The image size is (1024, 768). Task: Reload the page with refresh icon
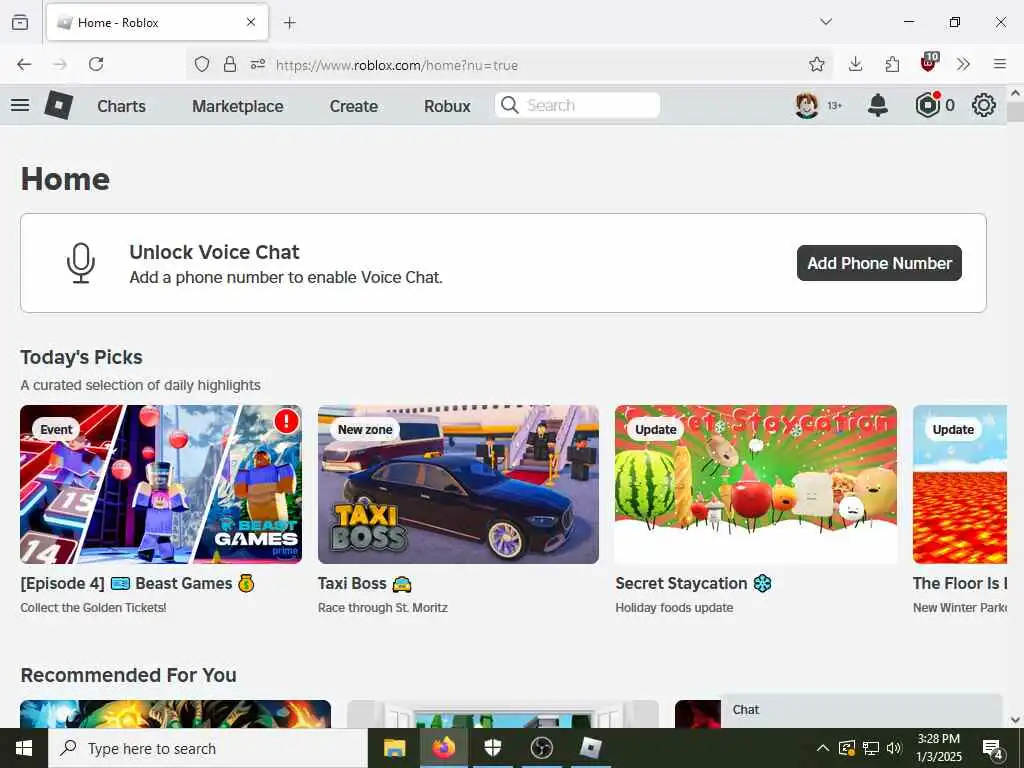pyautogui.click(x=96, y=64)
